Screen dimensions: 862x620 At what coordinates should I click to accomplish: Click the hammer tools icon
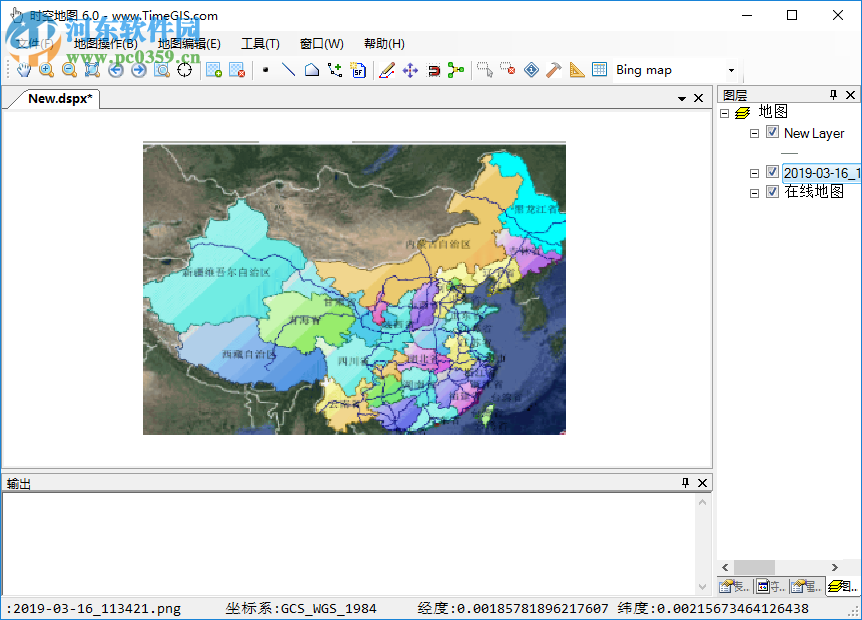(555, 70)
